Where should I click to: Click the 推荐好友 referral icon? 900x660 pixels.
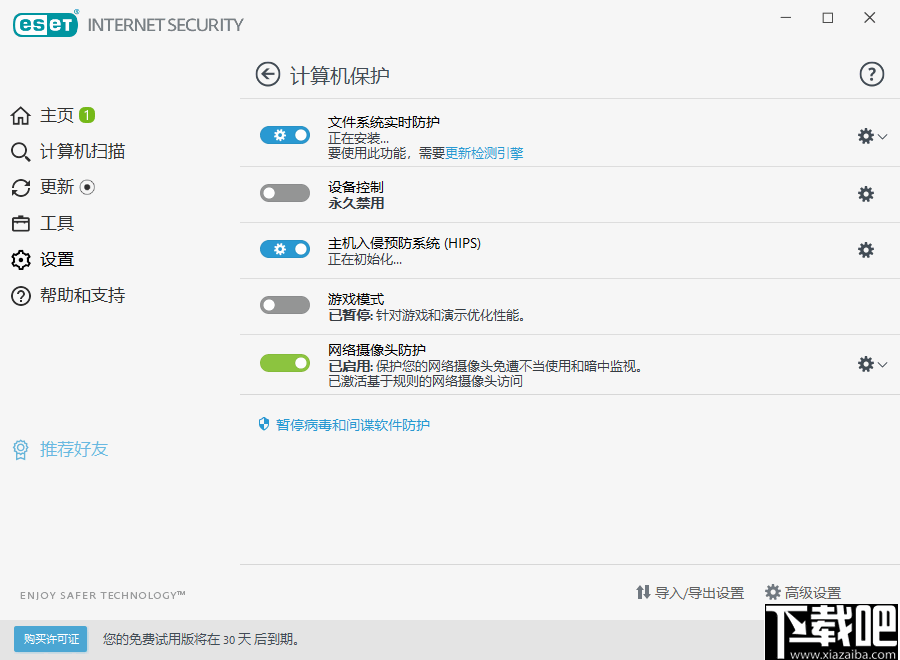pos(21,450)
